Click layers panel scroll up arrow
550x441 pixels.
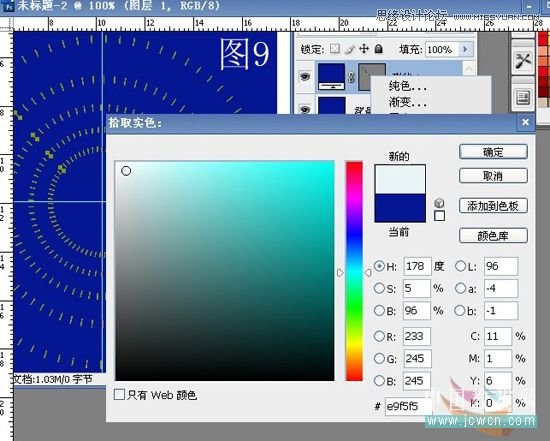(469, 68)
